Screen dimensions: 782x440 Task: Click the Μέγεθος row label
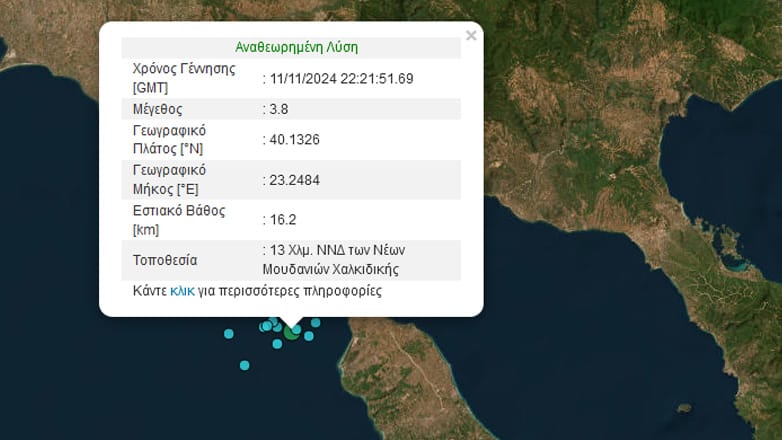pos(158,109)
